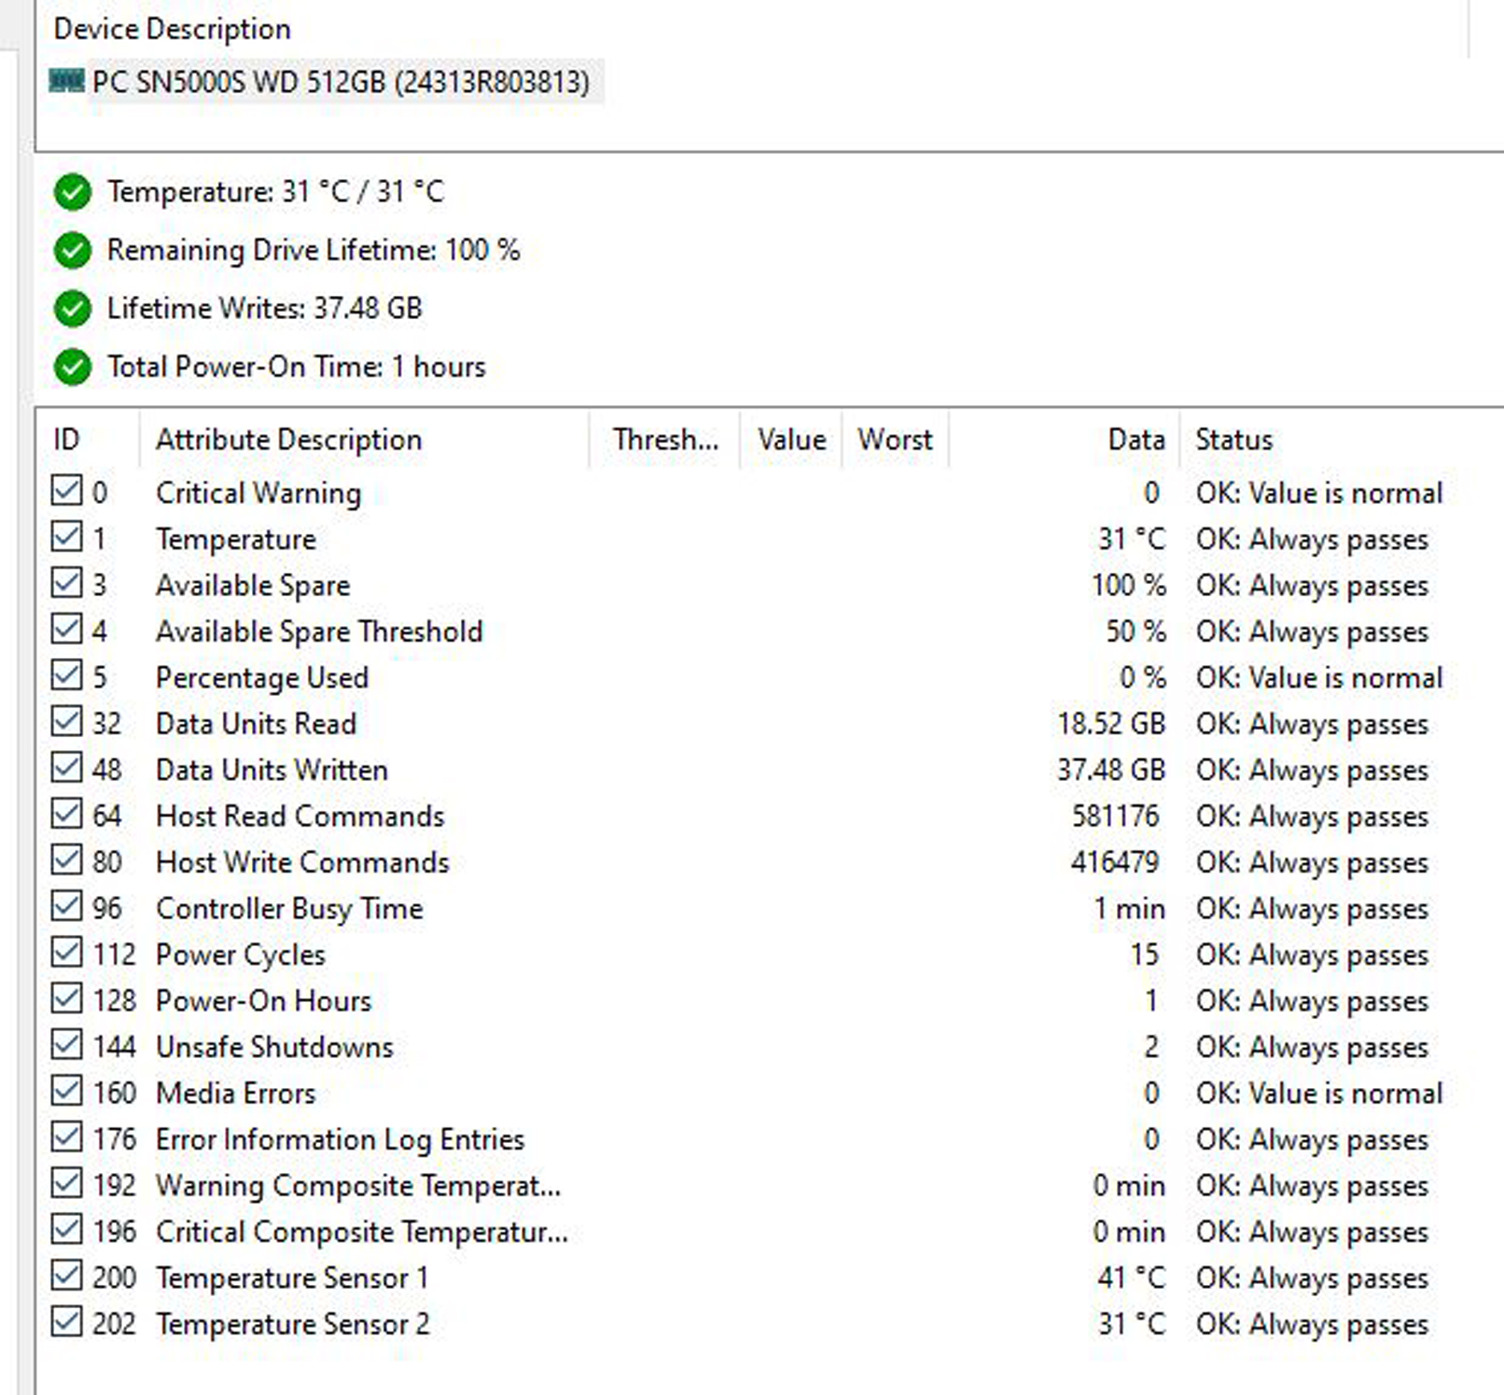The image size is (1504, 1395).
Task: Click the green check icon beside Total Power-On Time
Action: point(73,367)
